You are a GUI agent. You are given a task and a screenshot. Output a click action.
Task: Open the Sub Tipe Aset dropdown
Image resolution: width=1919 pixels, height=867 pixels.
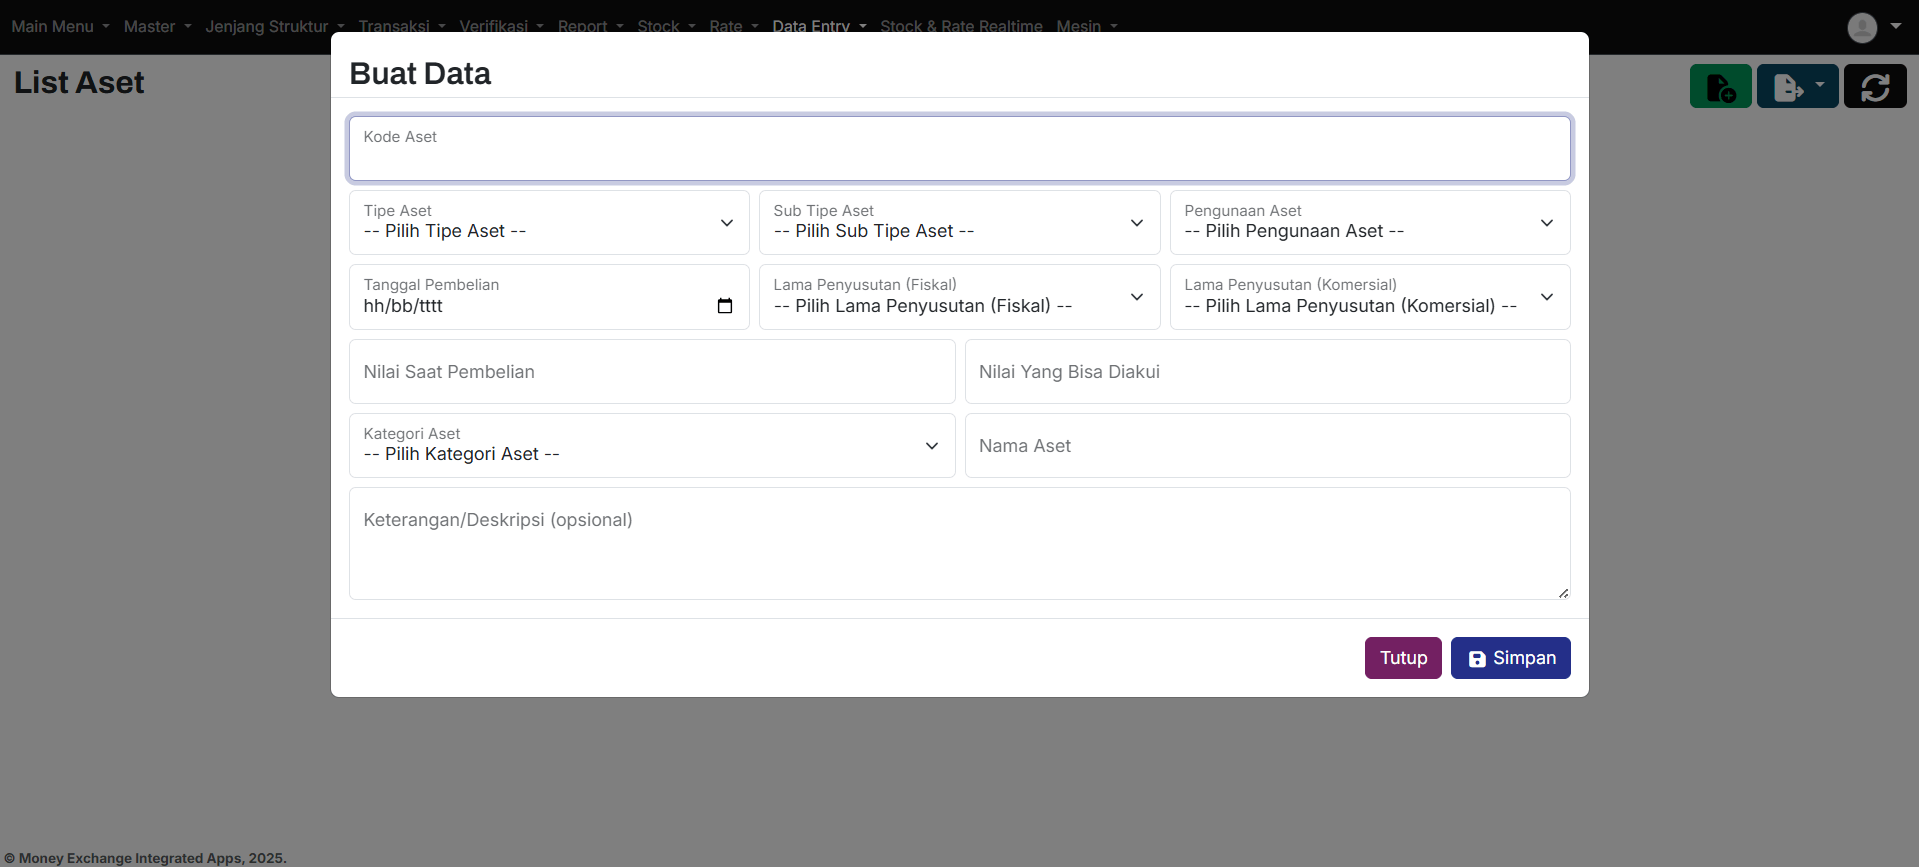pos(959,223)
